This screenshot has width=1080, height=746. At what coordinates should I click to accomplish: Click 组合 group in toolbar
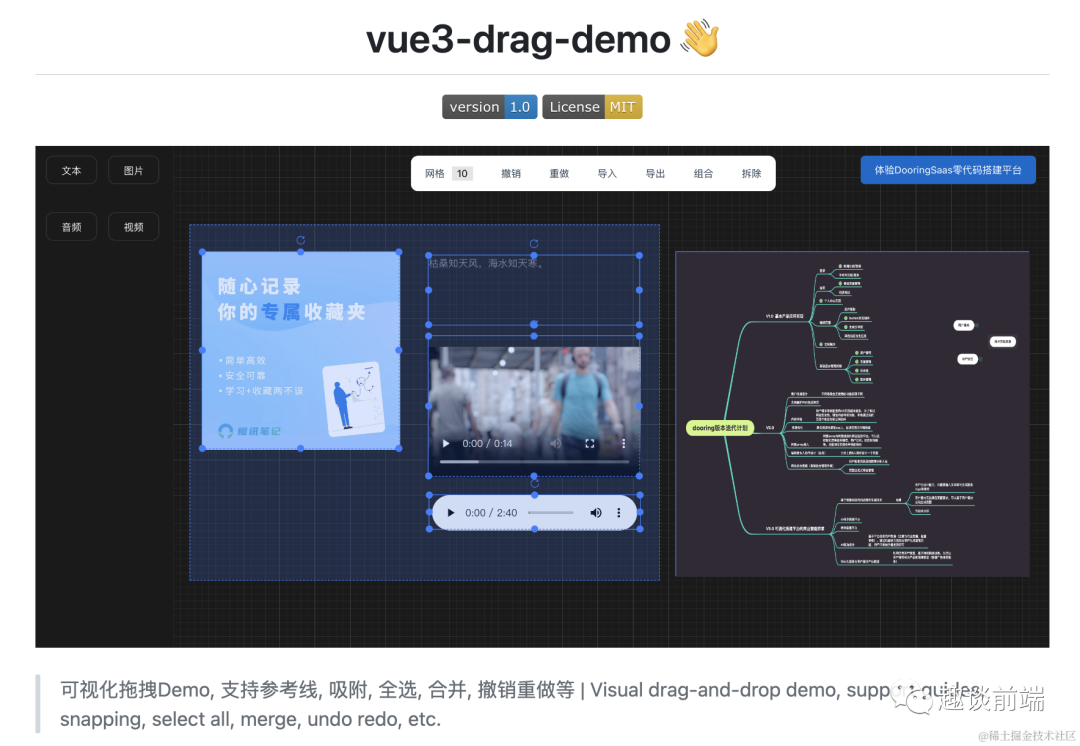703,174
